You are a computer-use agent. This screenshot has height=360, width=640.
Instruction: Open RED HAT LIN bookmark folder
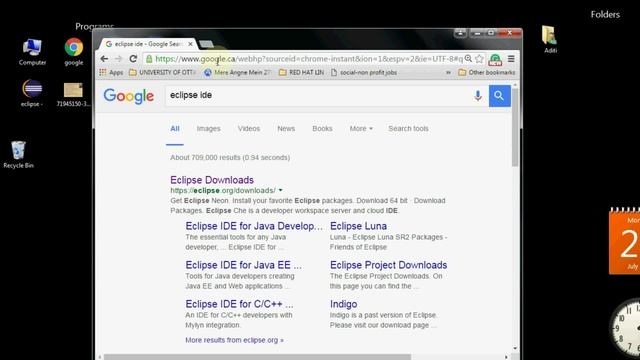(x=302, y=72)
